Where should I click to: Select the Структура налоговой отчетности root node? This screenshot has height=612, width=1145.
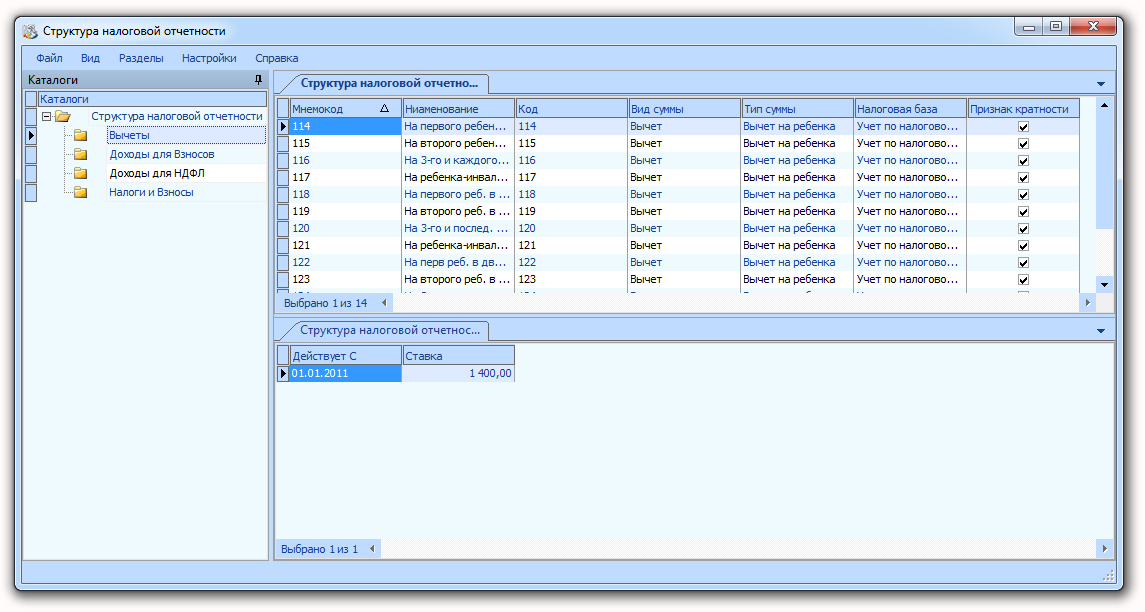(177, 116)
